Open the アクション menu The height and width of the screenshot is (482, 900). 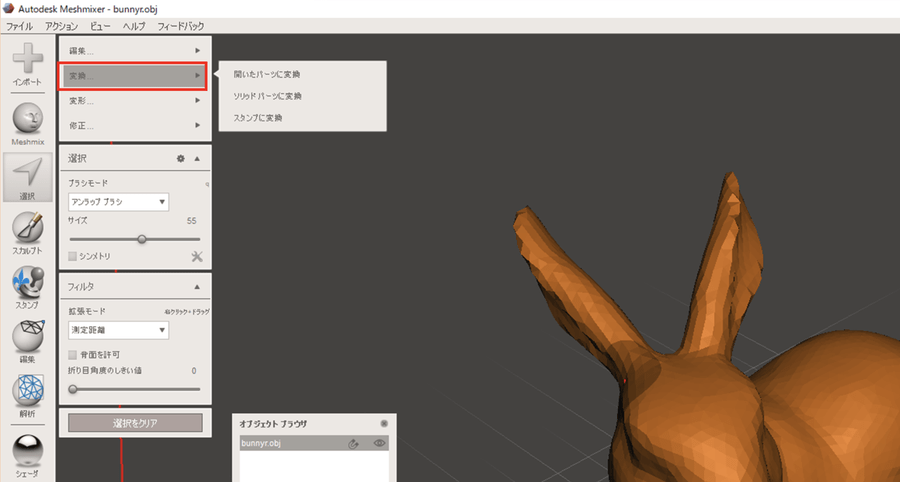[x=61, y=26]
